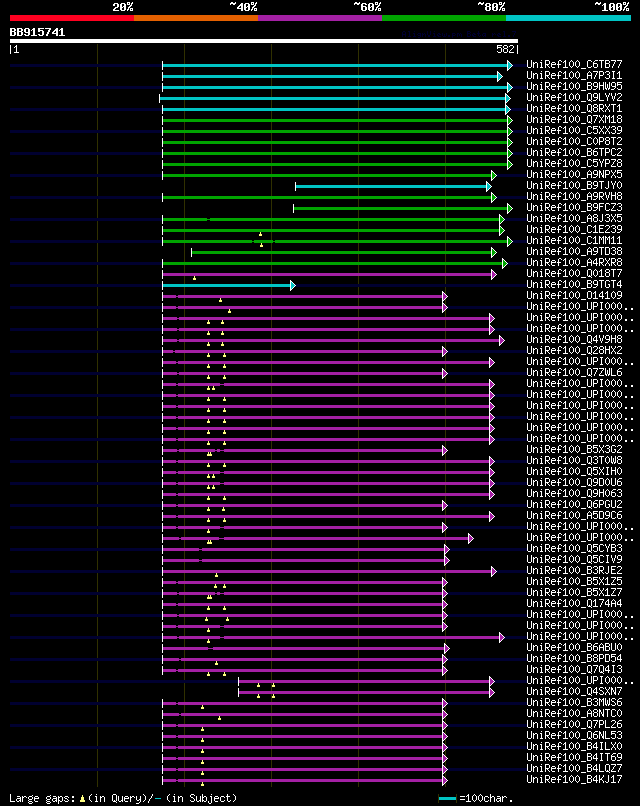The image size is (640, 806).
Task: Select the white BB915741 query sequence bar
Action: pyautogui.click(x=264, y=41)
